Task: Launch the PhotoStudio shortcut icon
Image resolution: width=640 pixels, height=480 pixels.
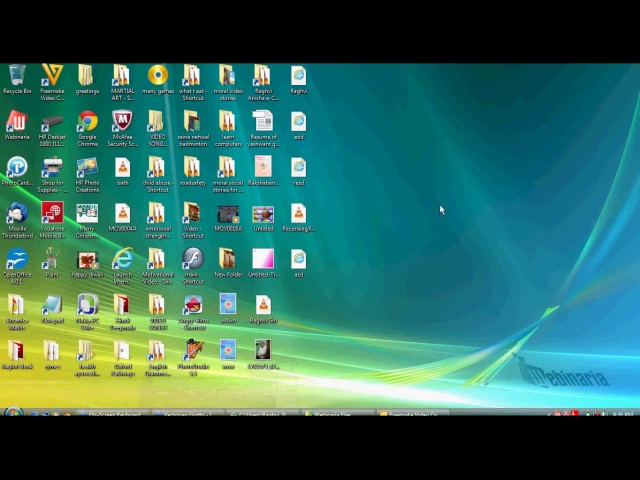Action: [x=193, y=358]
